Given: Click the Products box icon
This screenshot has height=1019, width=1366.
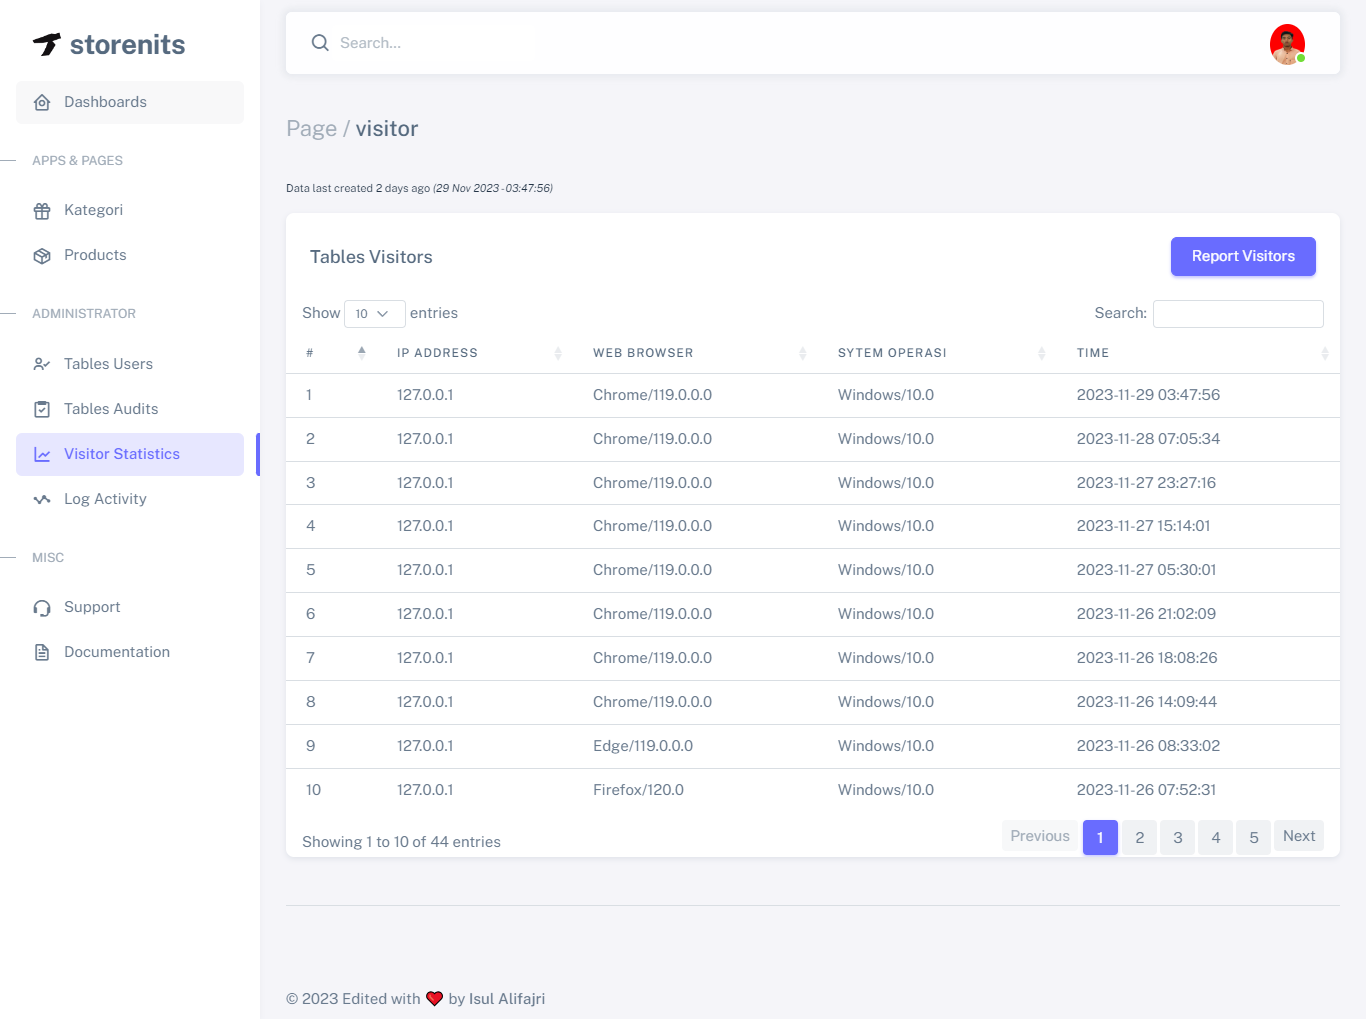Looking at the screenshot, I should [42, 256].
